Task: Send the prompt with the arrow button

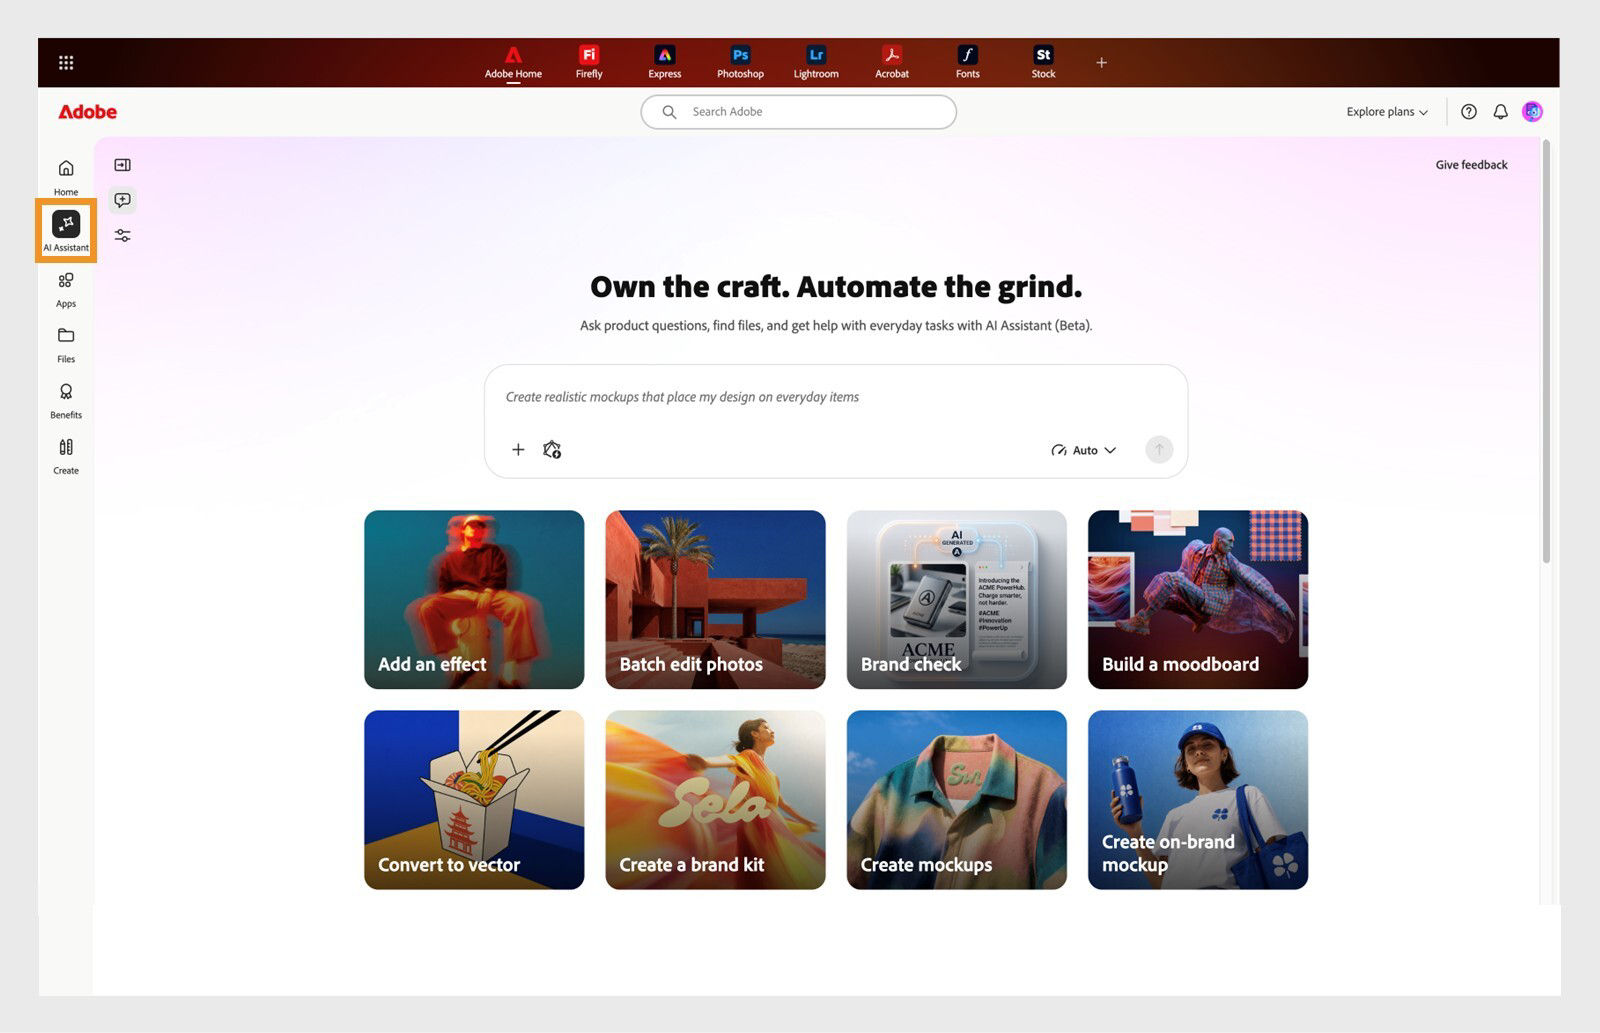Action: [1159, 450]
